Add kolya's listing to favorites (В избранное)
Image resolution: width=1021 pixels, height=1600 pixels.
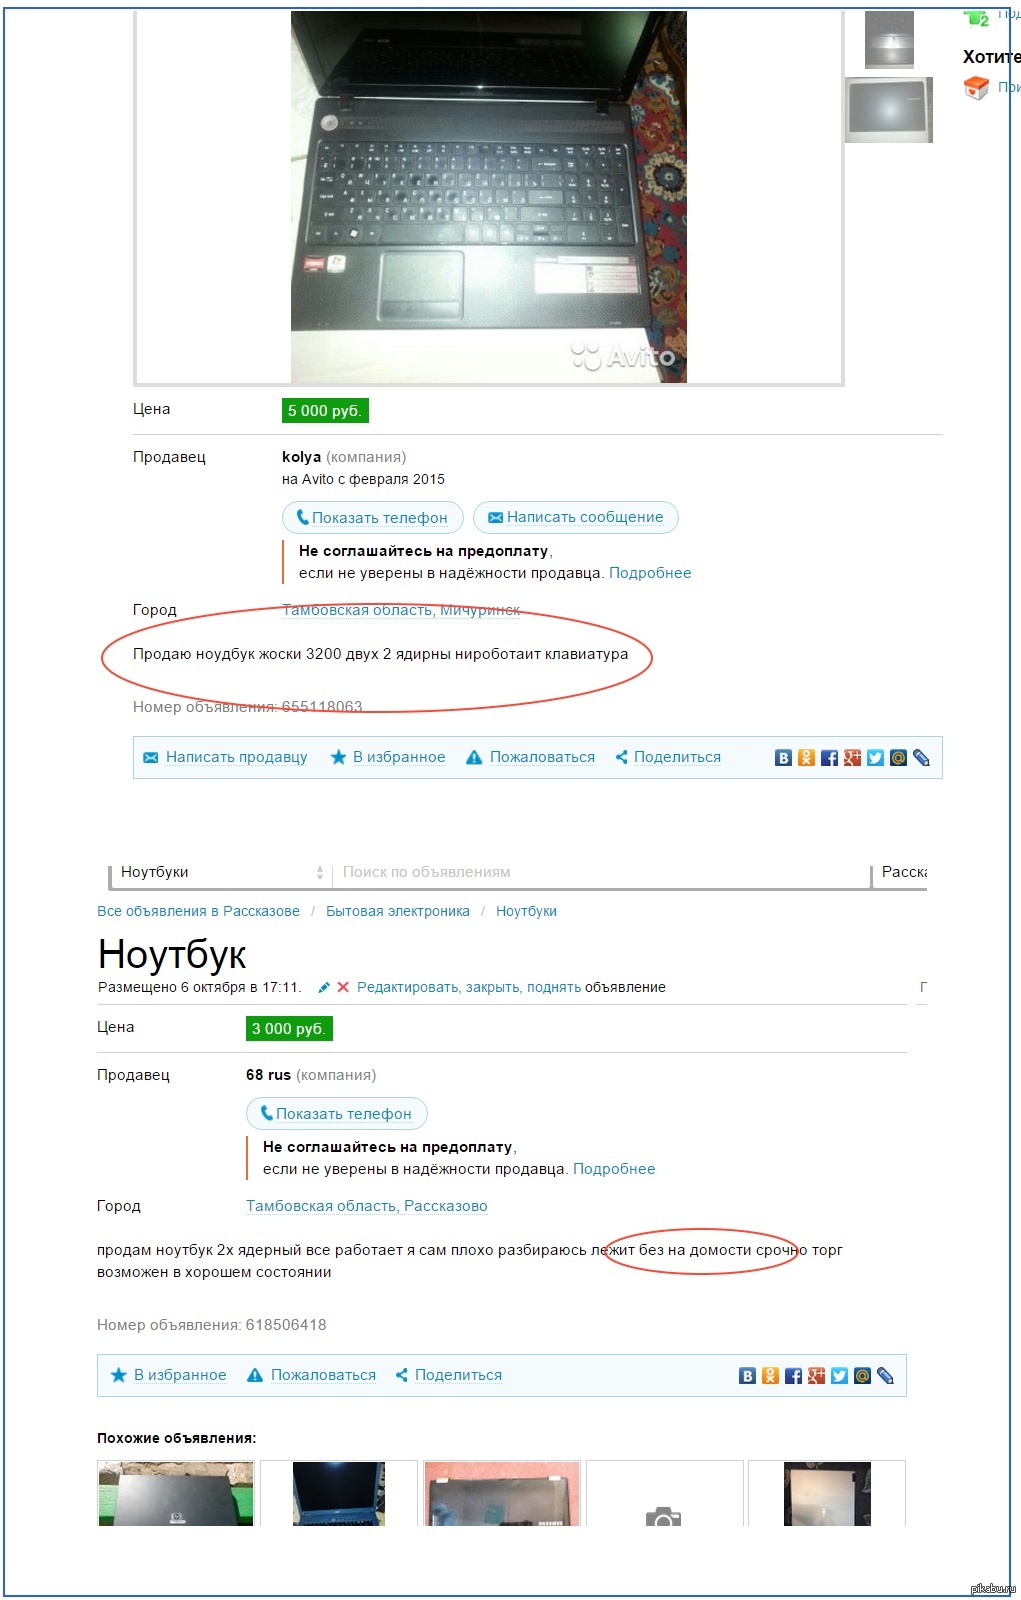(388, 757)
